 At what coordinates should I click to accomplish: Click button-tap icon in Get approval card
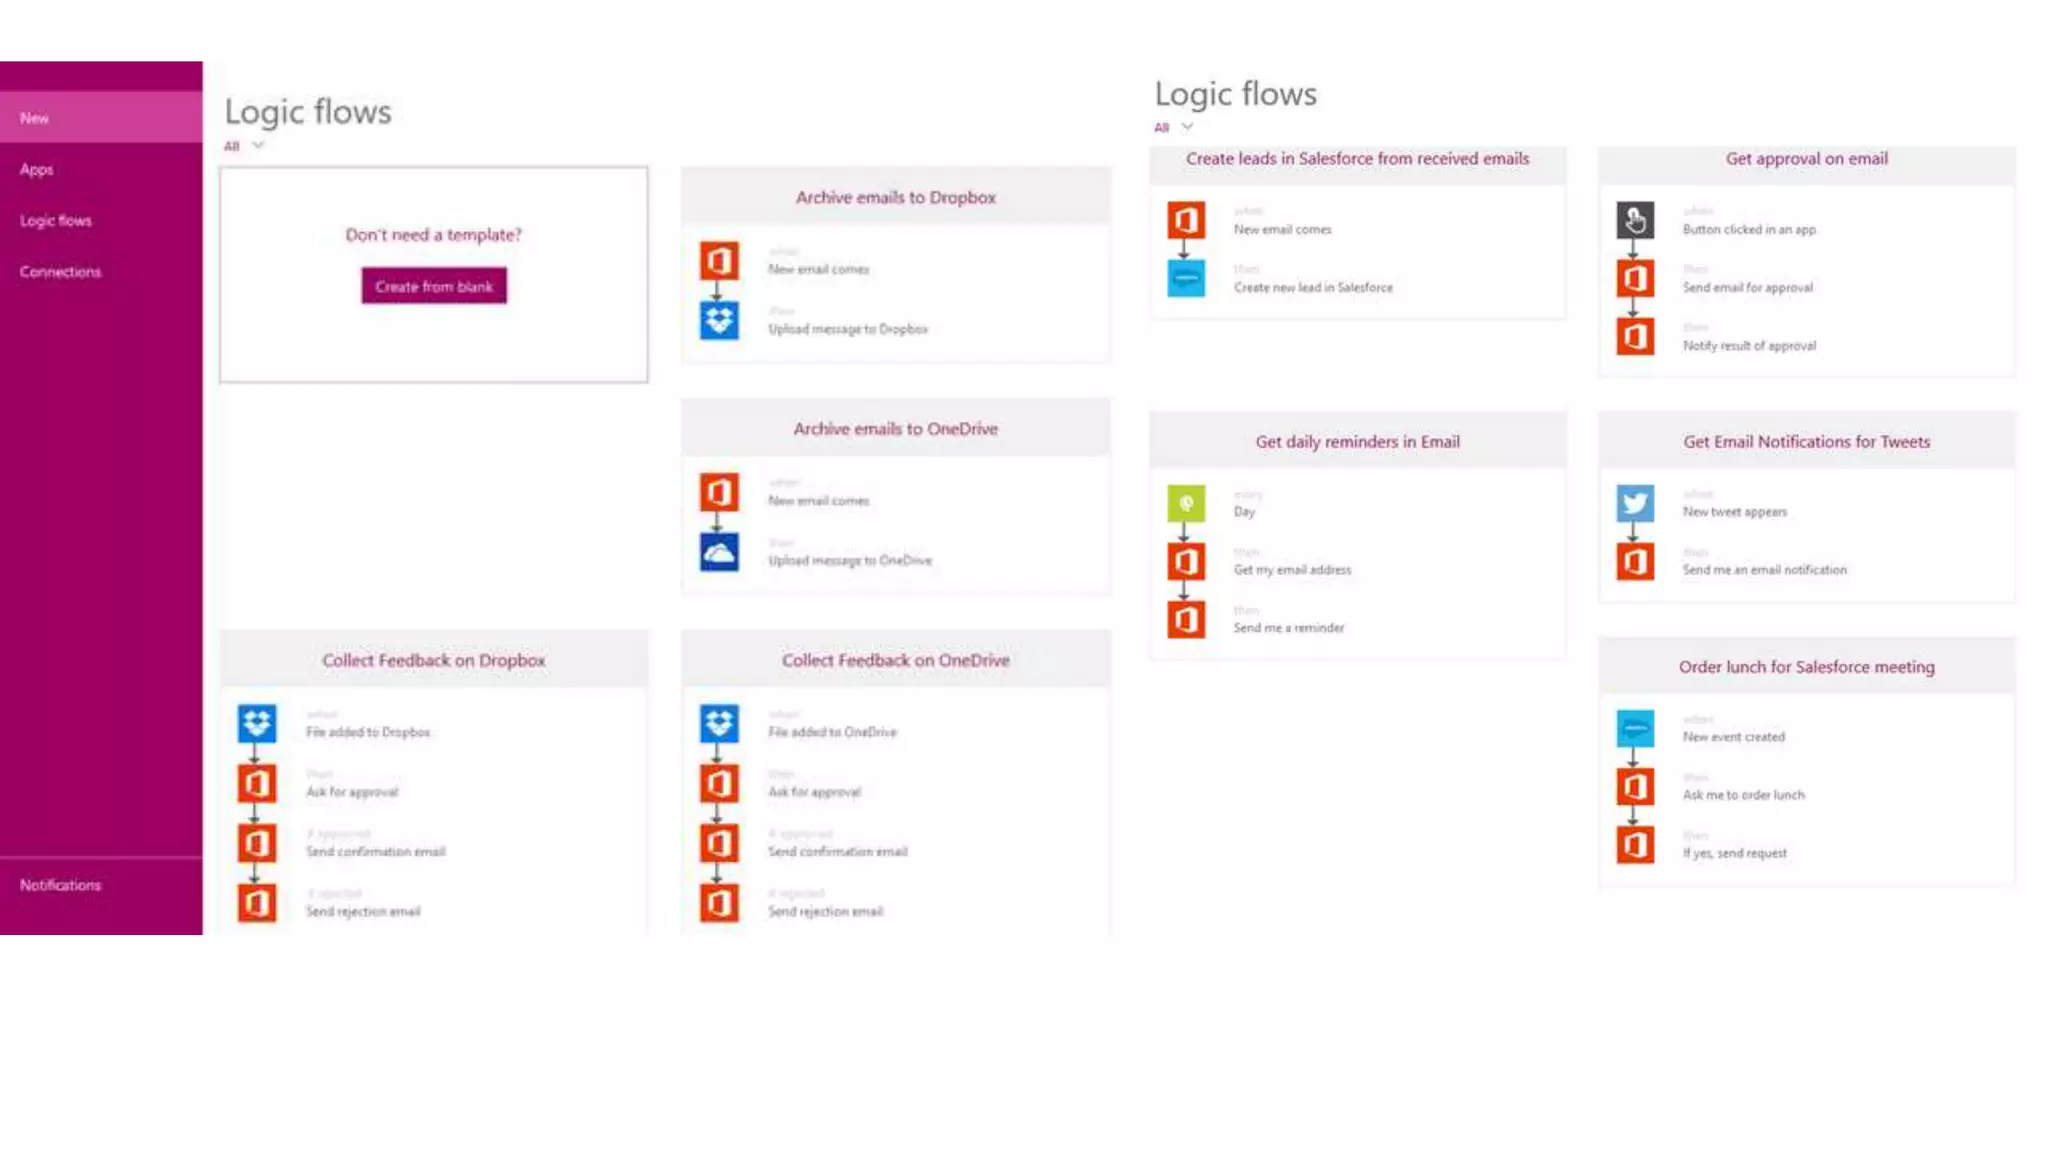tap(1635, 220)
